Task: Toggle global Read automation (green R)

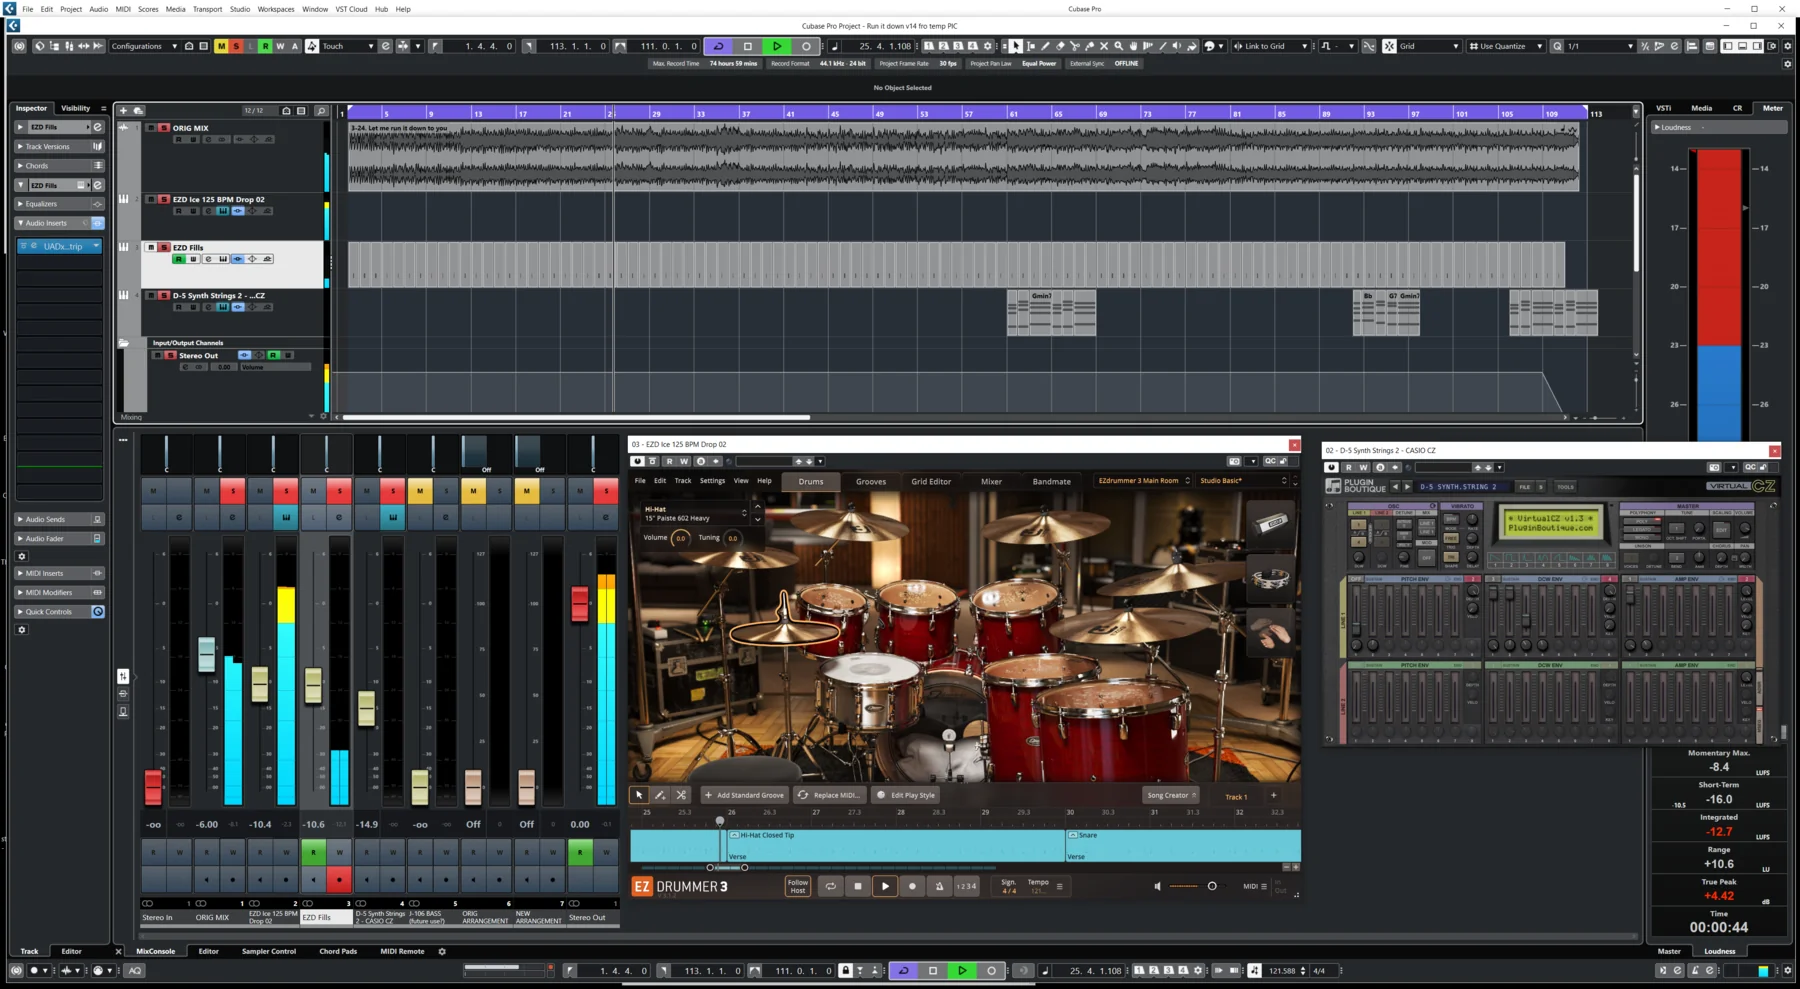Action: [x=265, y=46]
